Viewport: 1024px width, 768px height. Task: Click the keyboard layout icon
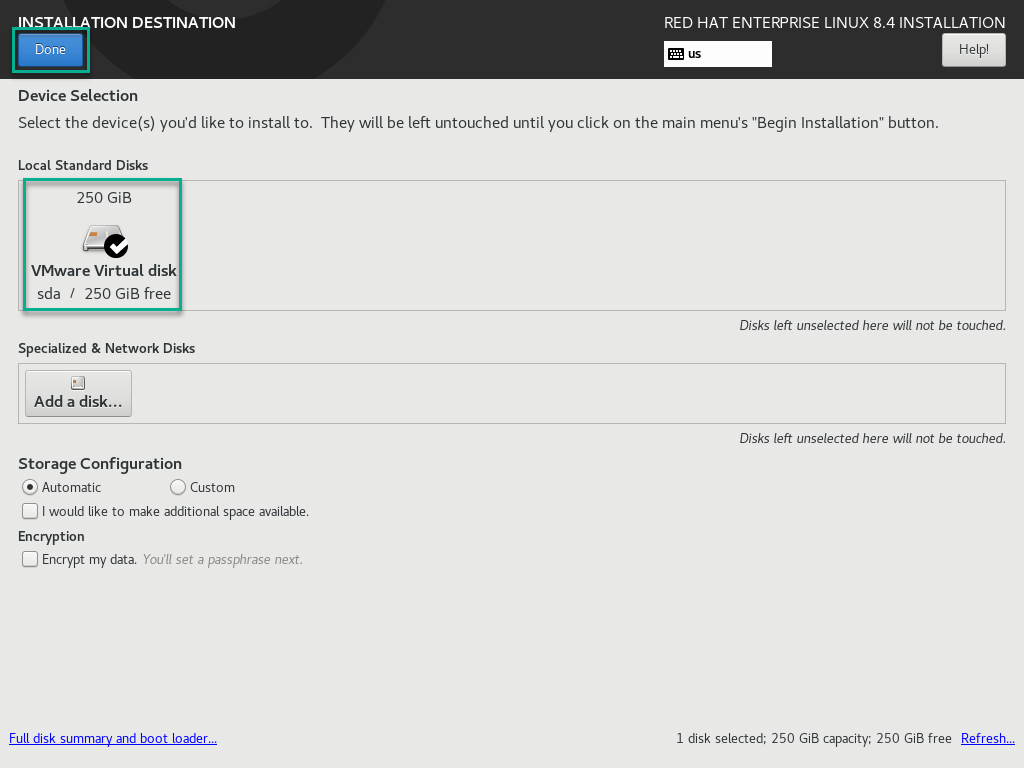[676, 54]
